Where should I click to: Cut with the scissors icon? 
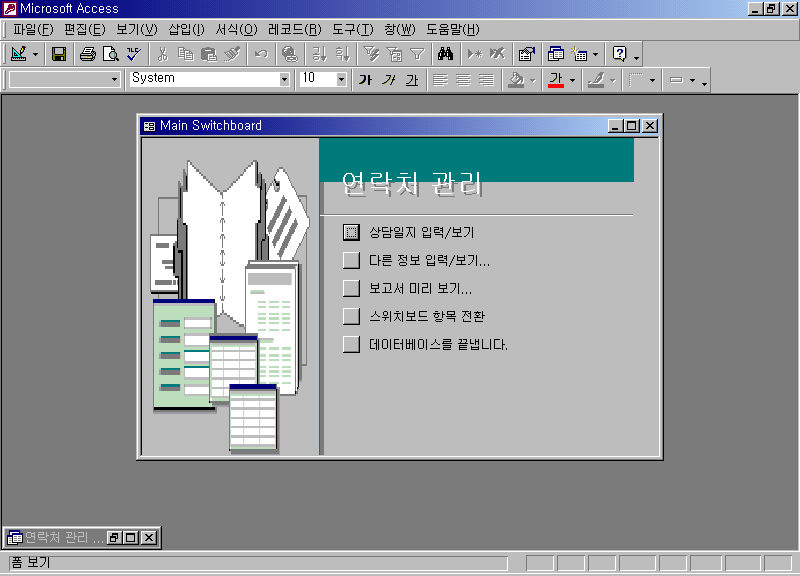[x=163, y=54]
